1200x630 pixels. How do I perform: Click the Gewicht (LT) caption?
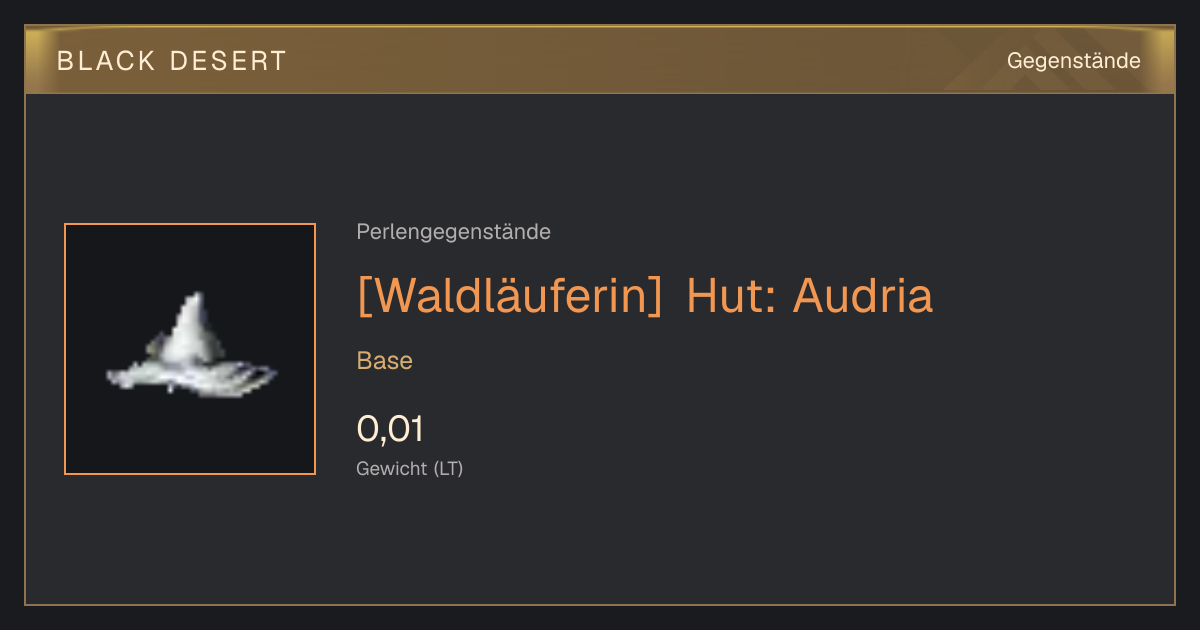[x=410, y=468]
